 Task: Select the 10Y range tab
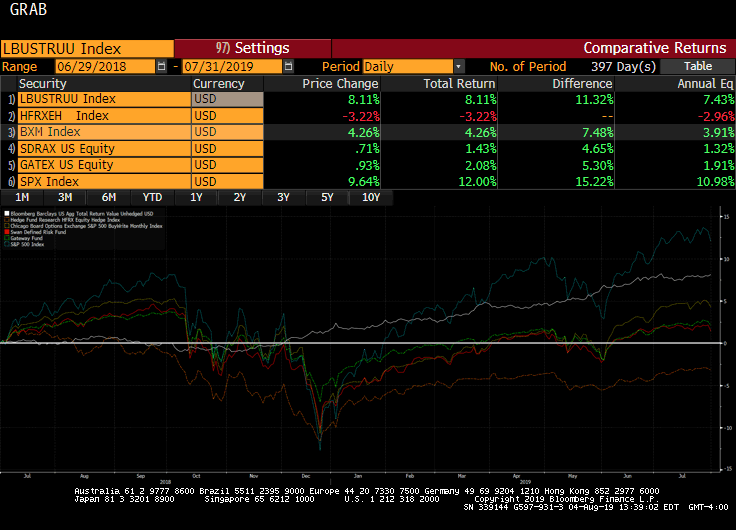pyautogui.click(x=371, y=197)
